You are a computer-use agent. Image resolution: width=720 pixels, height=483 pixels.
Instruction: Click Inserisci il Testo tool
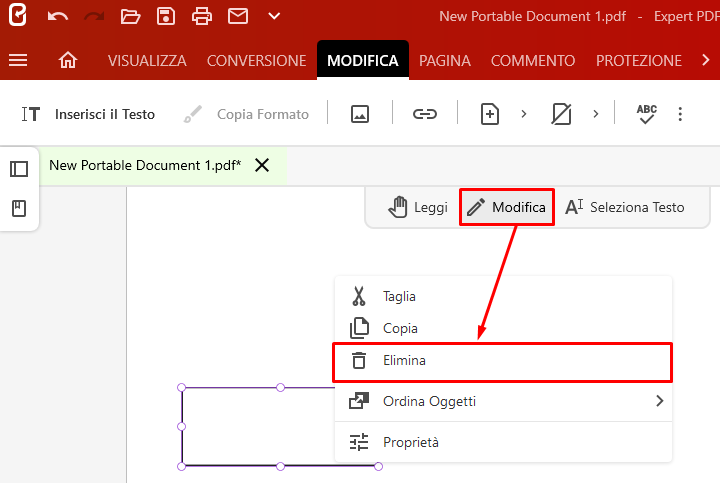89,114
